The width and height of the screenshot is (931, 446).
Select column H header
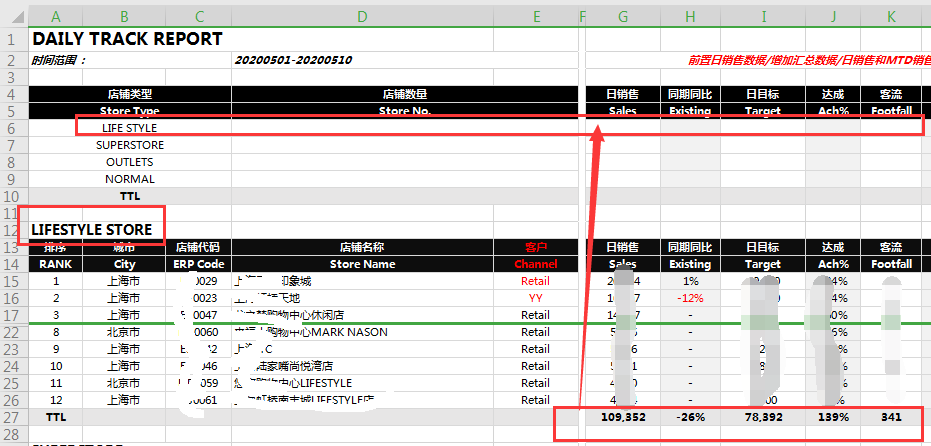tap(690, 17)
